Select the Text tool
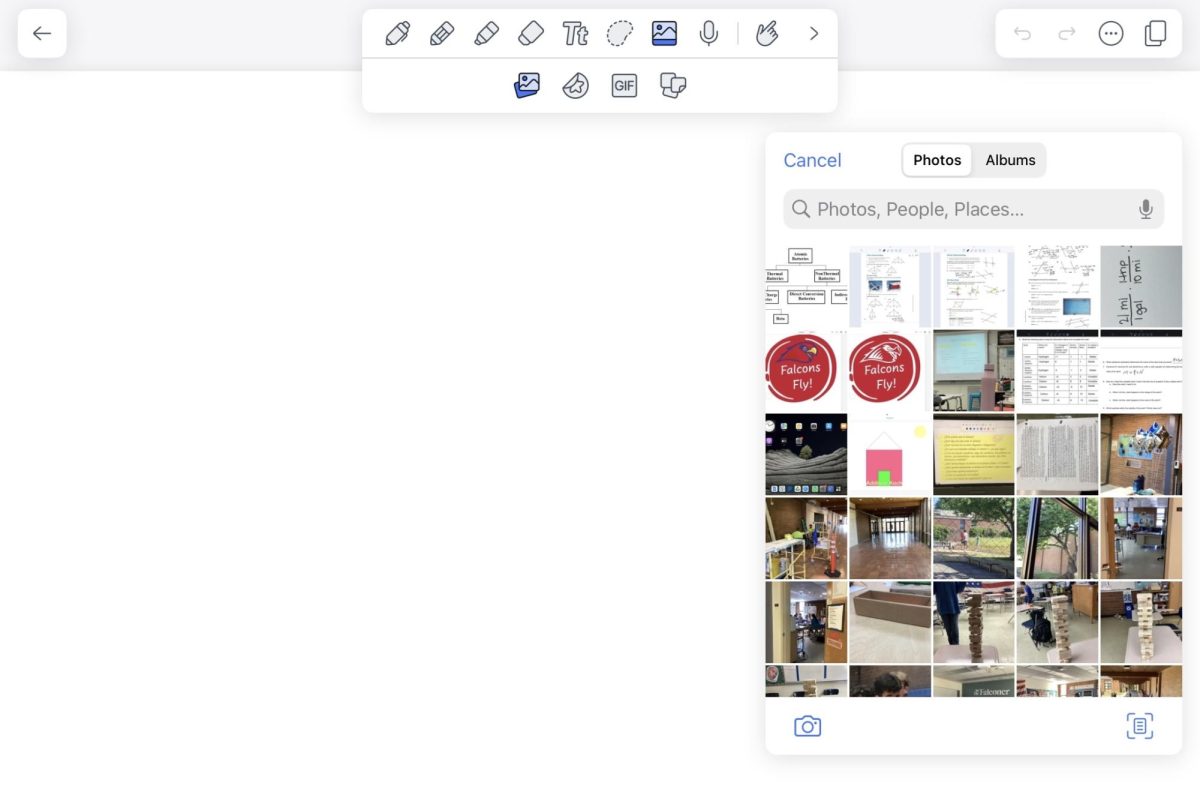Image resolution: width=1200 pixels, height=786 pixels. [x=575, y=34]
